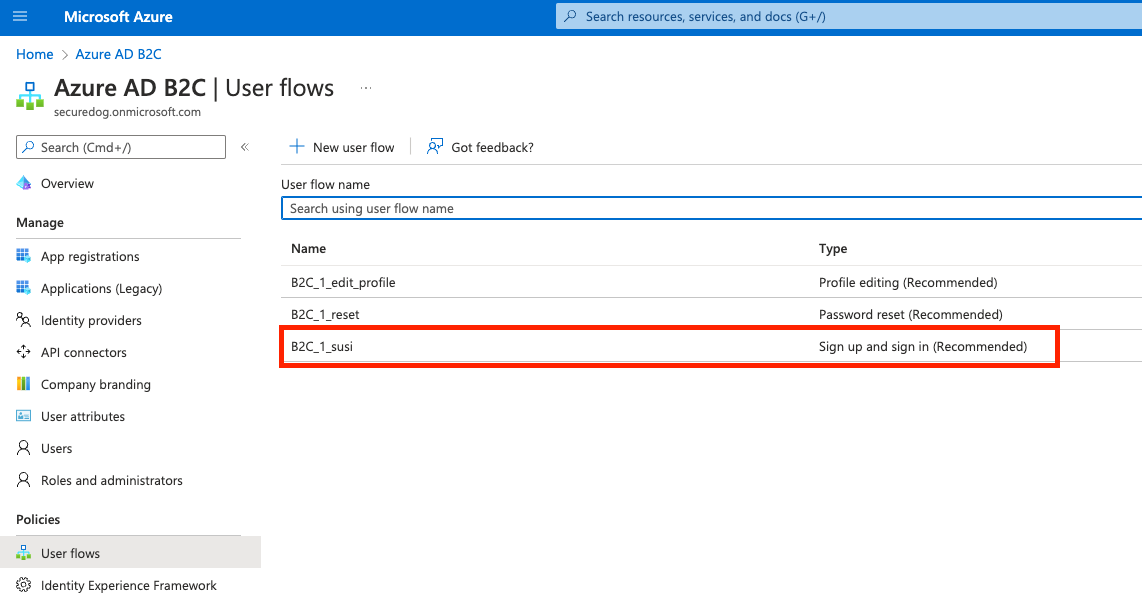Click the User attributes icon

23,416
